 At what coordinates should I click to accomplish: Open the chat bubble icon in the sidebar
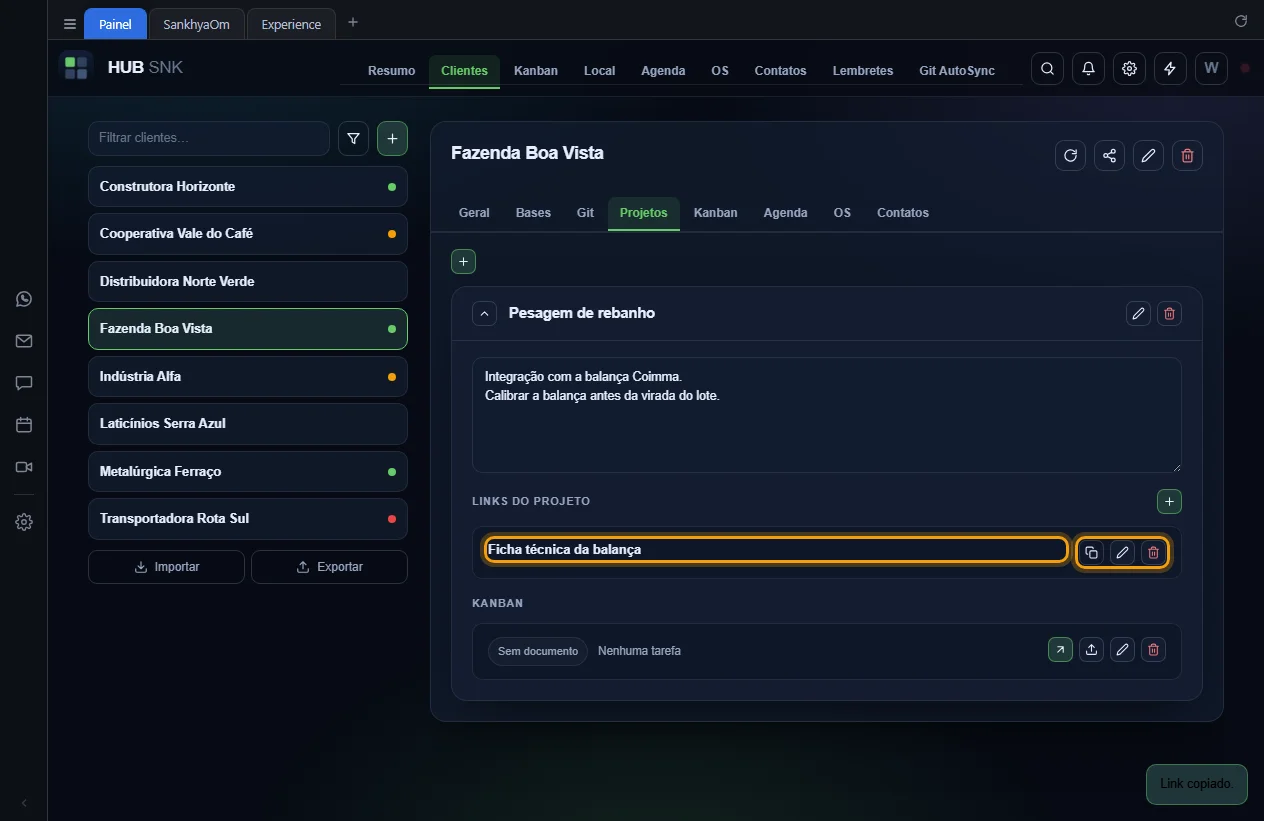pos(24,383)
